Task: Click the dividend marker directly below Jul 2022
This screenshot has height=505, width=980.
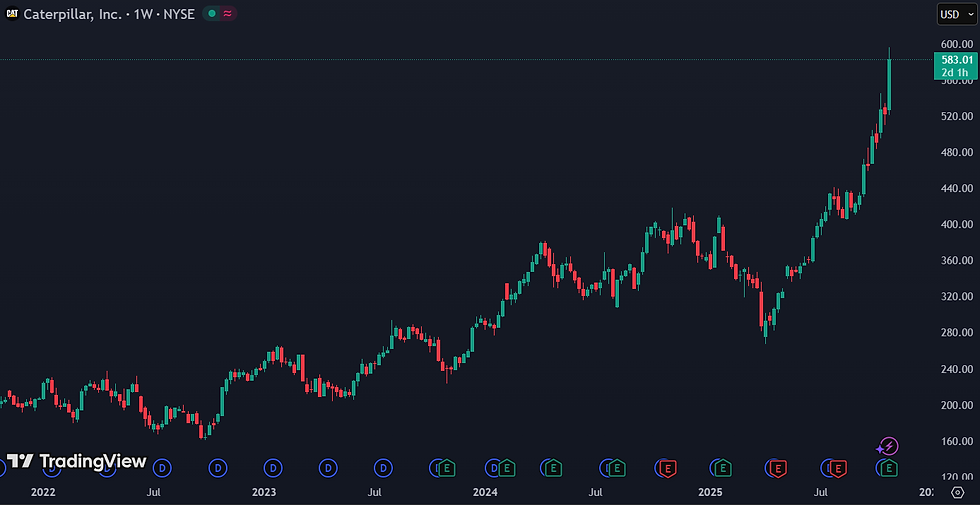Action: 162,466
